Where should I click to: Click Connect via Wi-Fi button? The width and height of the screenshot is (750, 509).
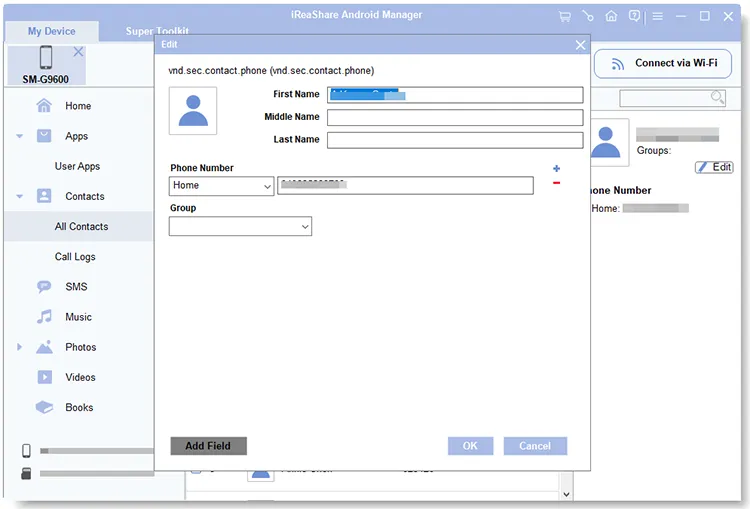(663, 63)
